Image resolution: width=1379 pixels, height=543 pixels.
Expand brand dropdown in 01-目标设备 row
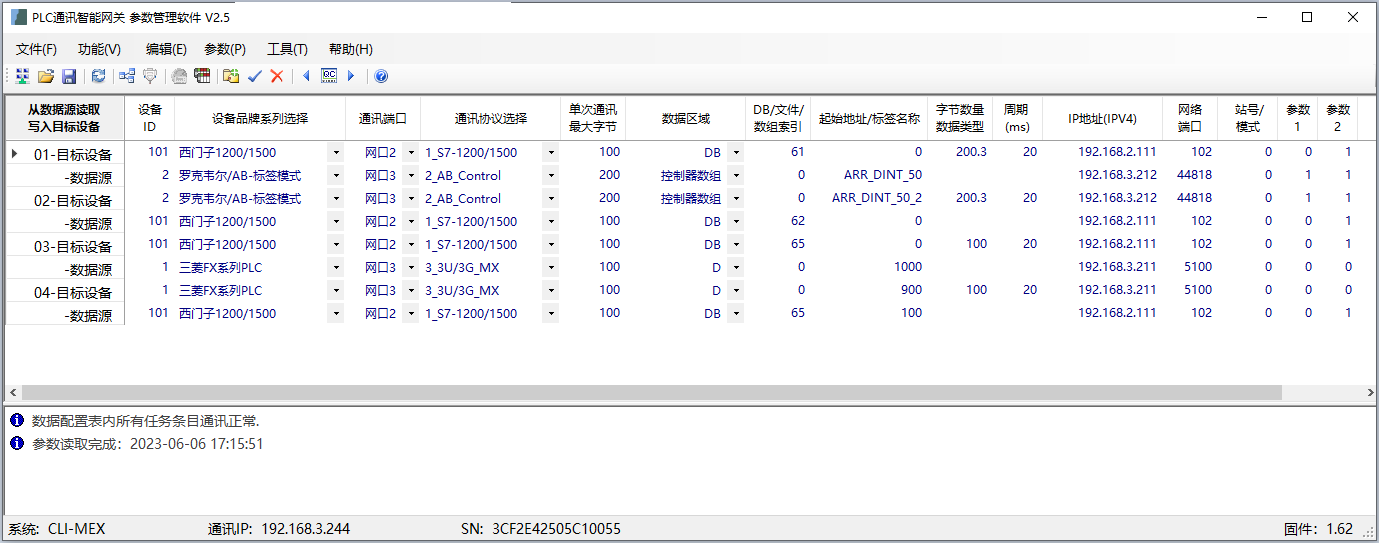pos(335,153)
